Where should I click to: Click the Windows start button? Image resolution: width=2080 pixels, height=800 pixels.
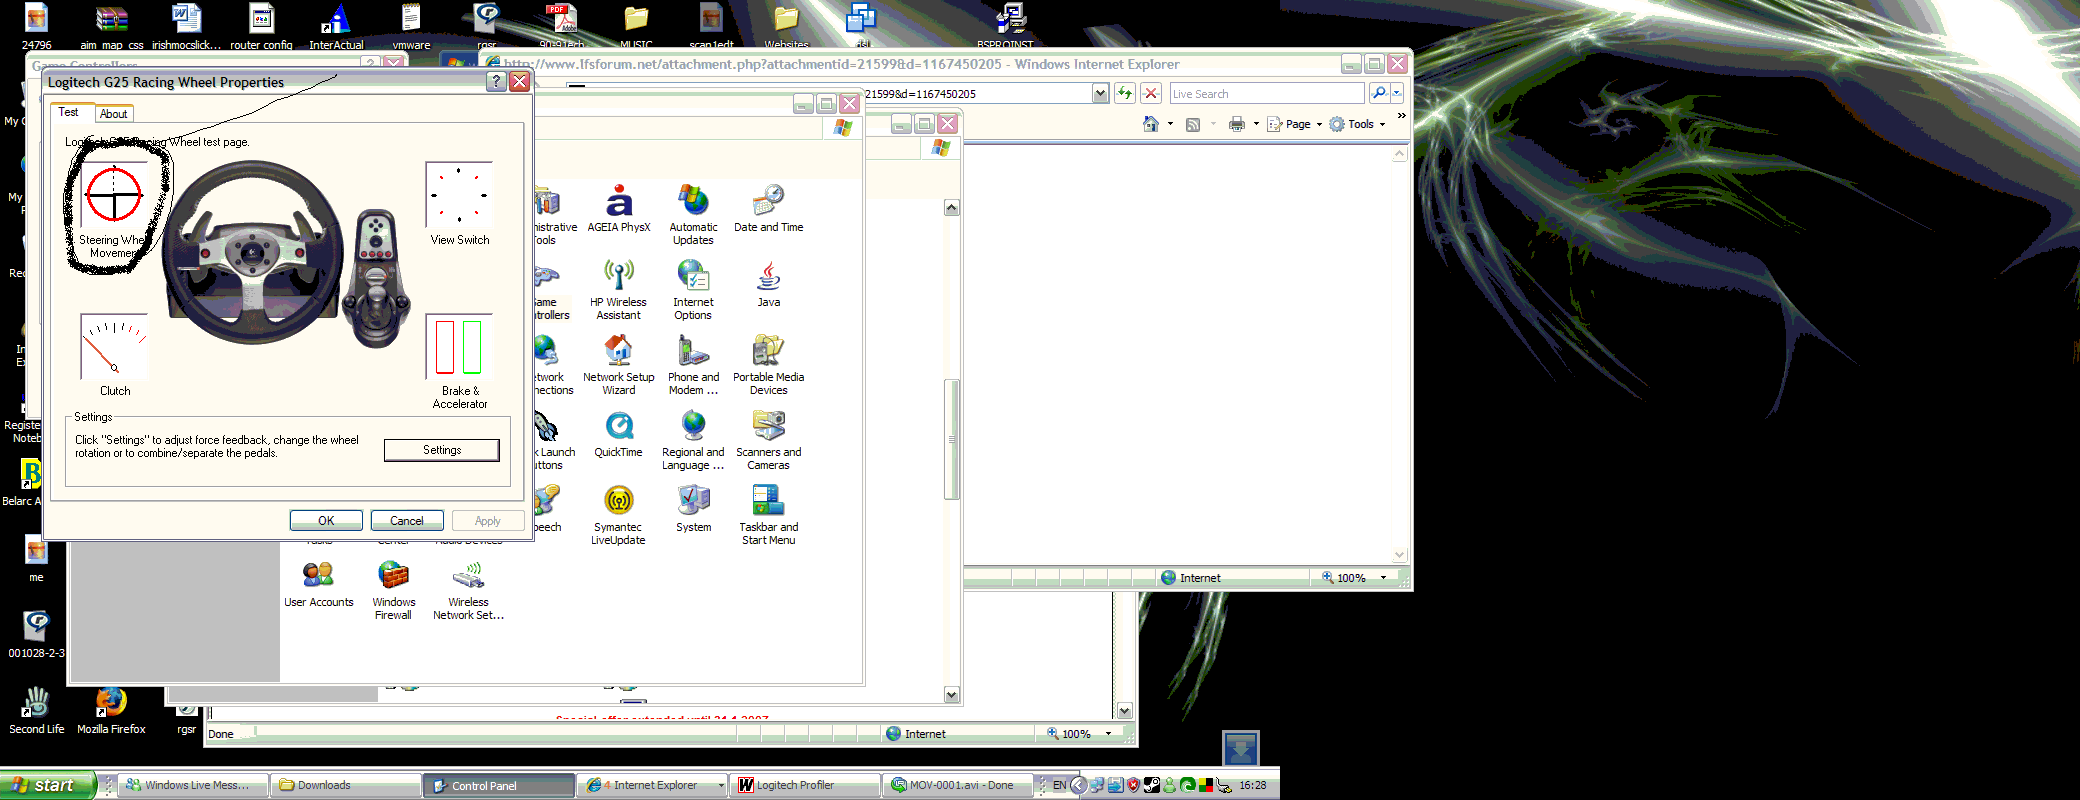(x=47, y=785)
